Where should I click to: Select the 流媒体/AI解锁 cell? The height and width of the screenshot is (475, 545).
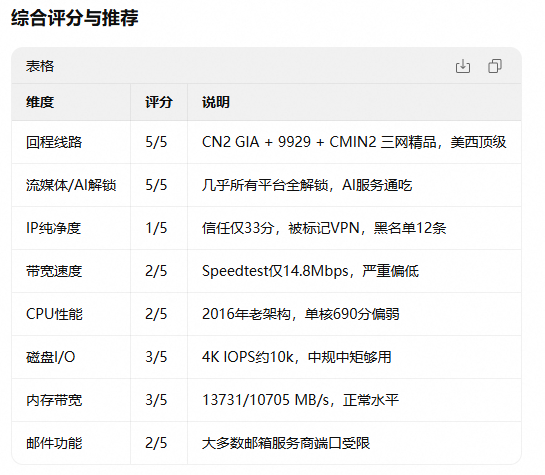click(x=71, y=185)
